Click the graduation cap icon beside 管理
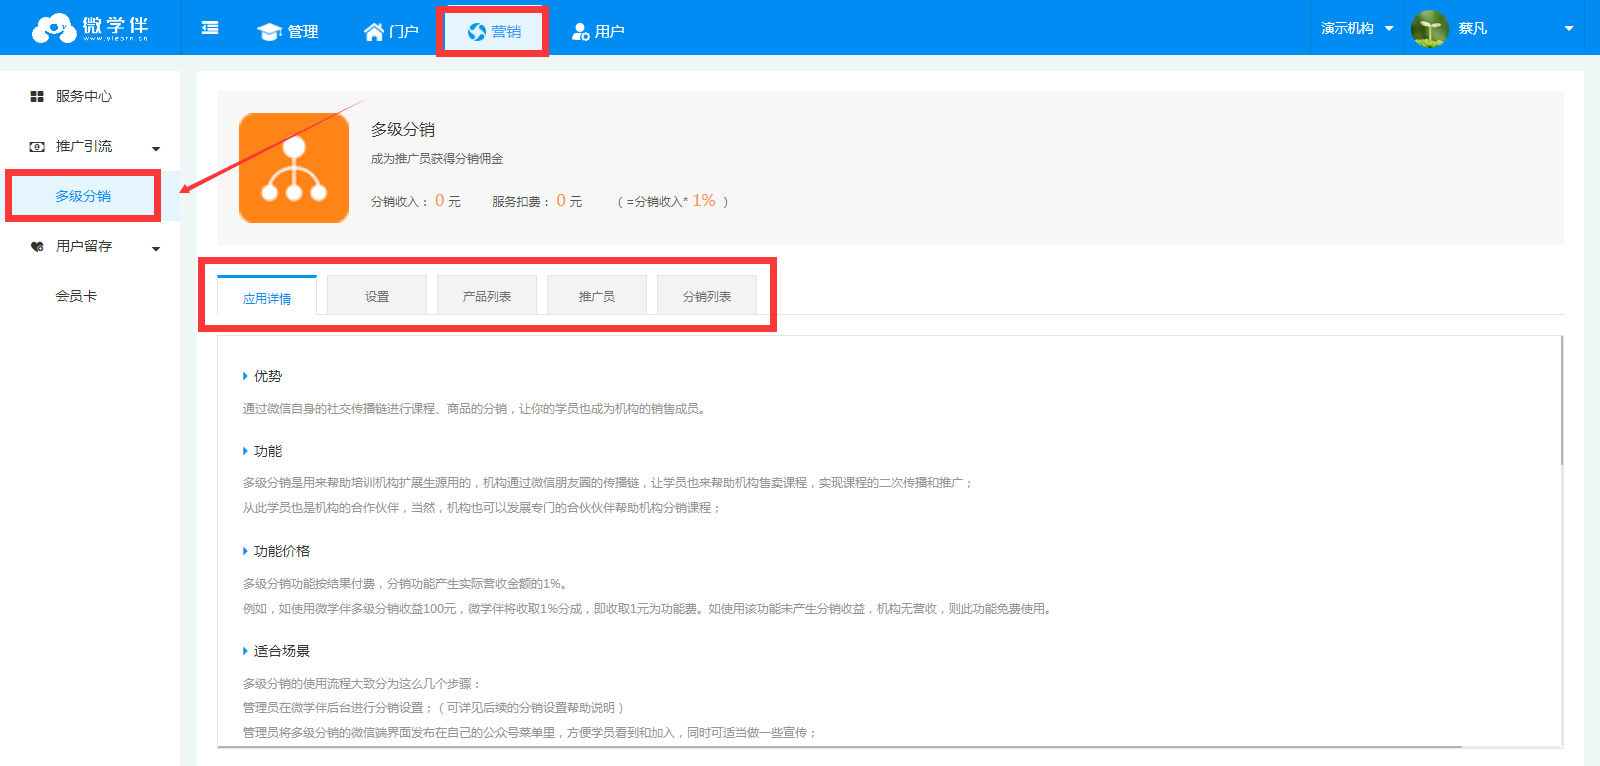The height and width of the screenshot is (766, 1600). click(269, 32)
